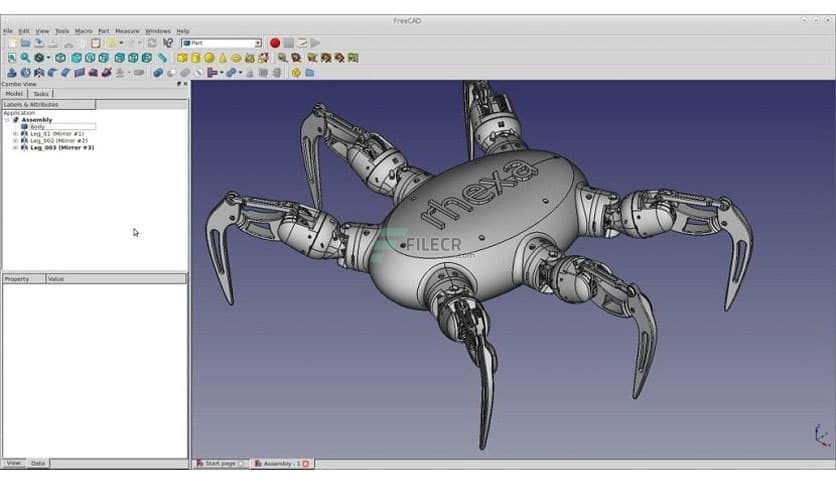Click the Stop macro recording square
Viewport: 836px width, 484px height.
click(x=288, y=43)
